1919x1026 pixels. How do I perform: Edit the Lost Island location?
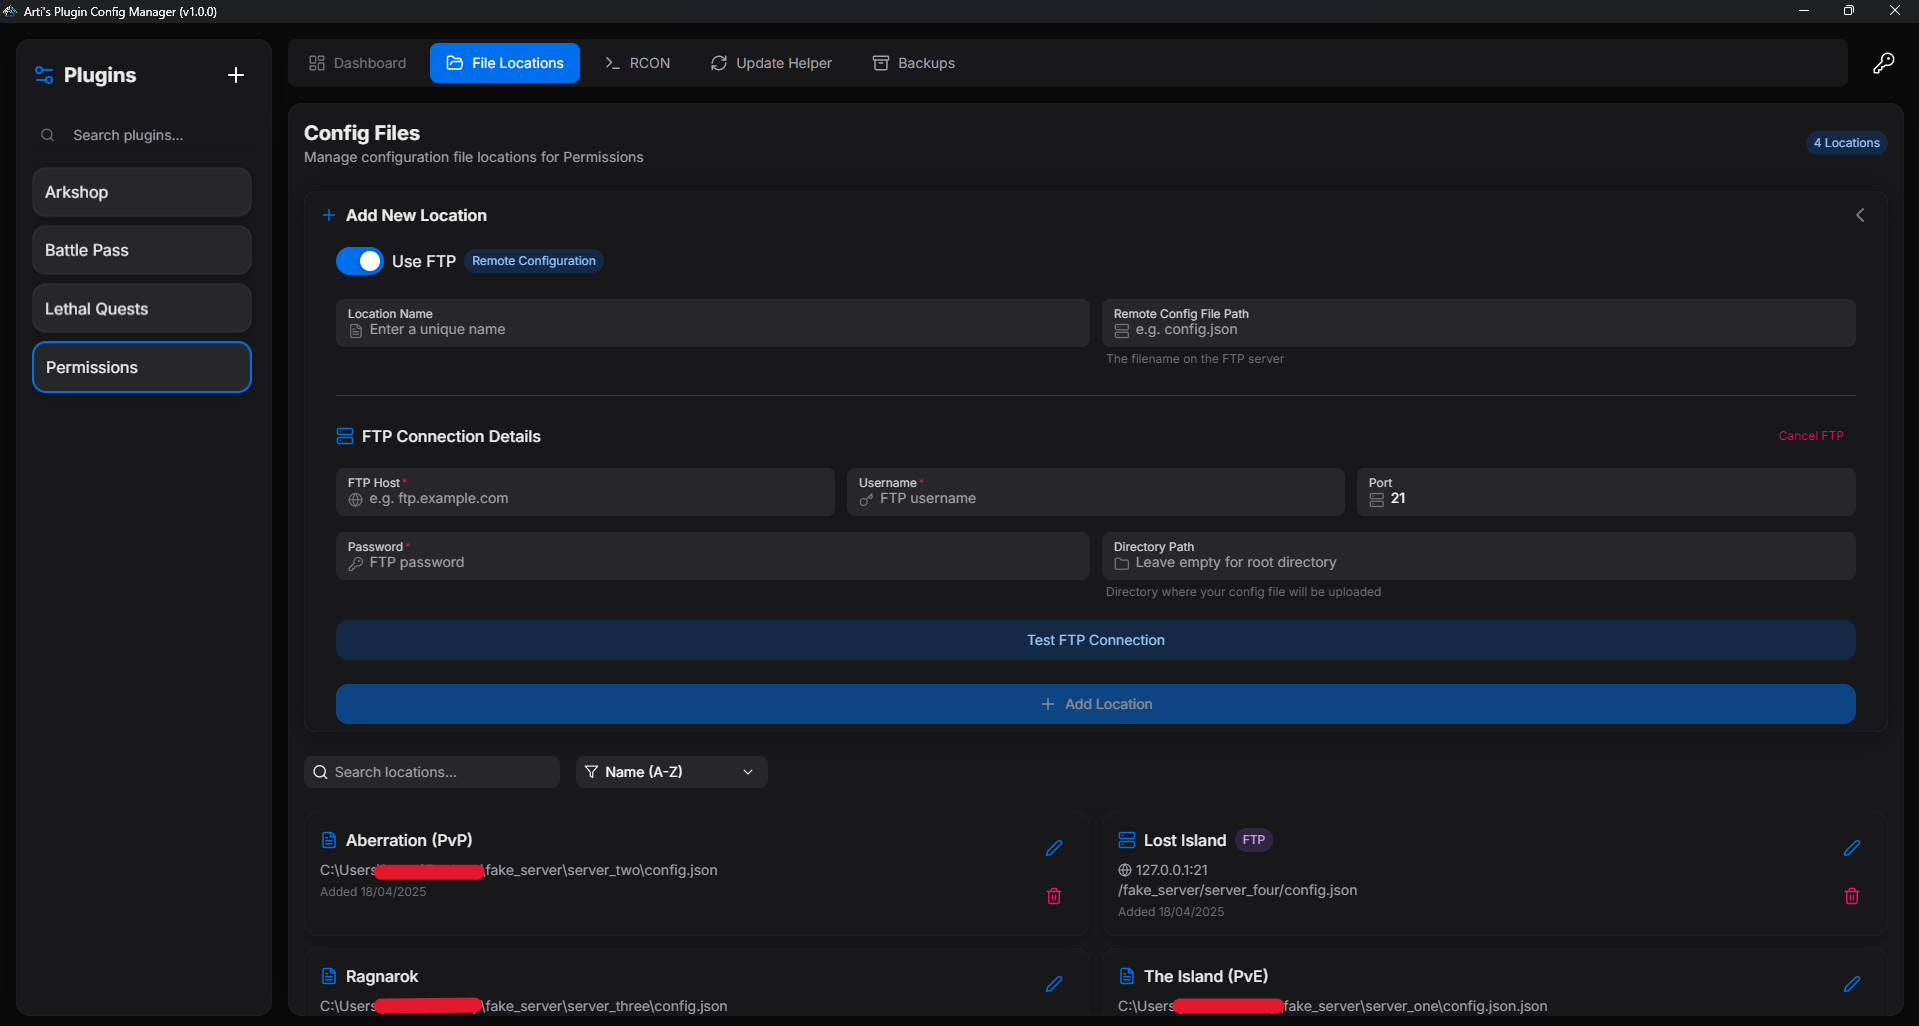1852,848
